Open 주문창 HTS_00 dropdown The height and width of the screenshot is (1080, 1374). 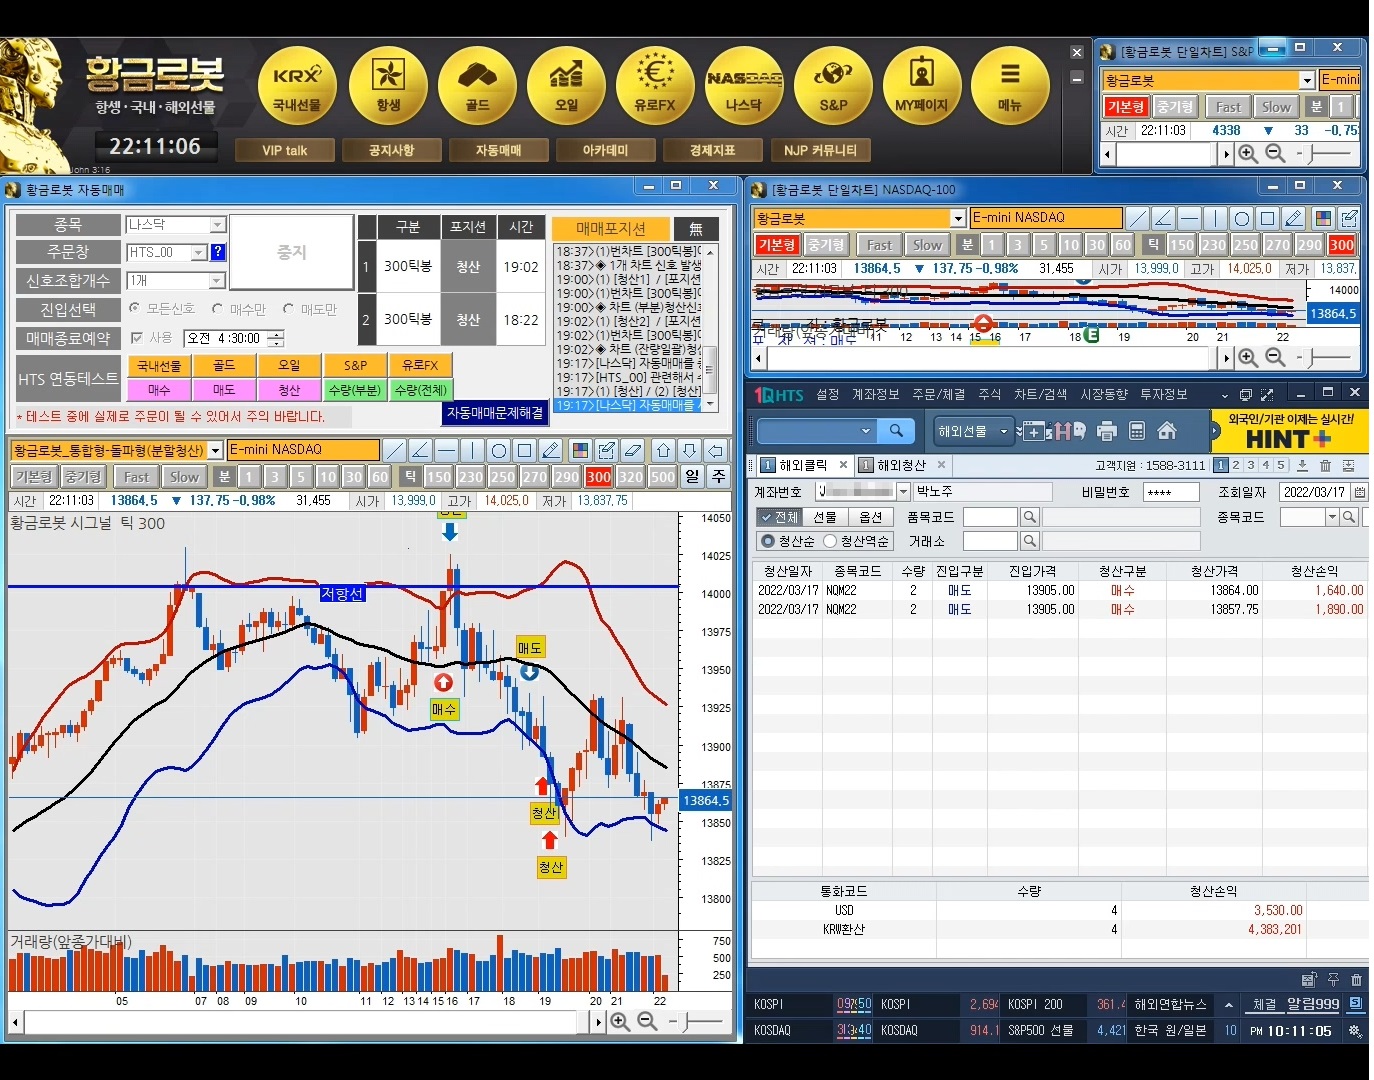pyautogui.click(x=199, y=253)
